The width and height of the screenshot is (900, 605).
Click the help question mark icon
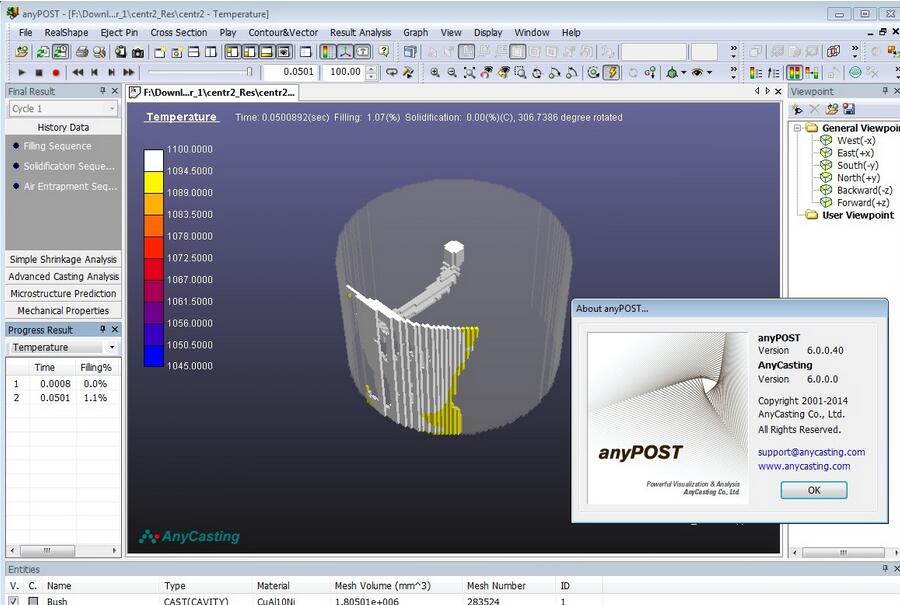383,52
